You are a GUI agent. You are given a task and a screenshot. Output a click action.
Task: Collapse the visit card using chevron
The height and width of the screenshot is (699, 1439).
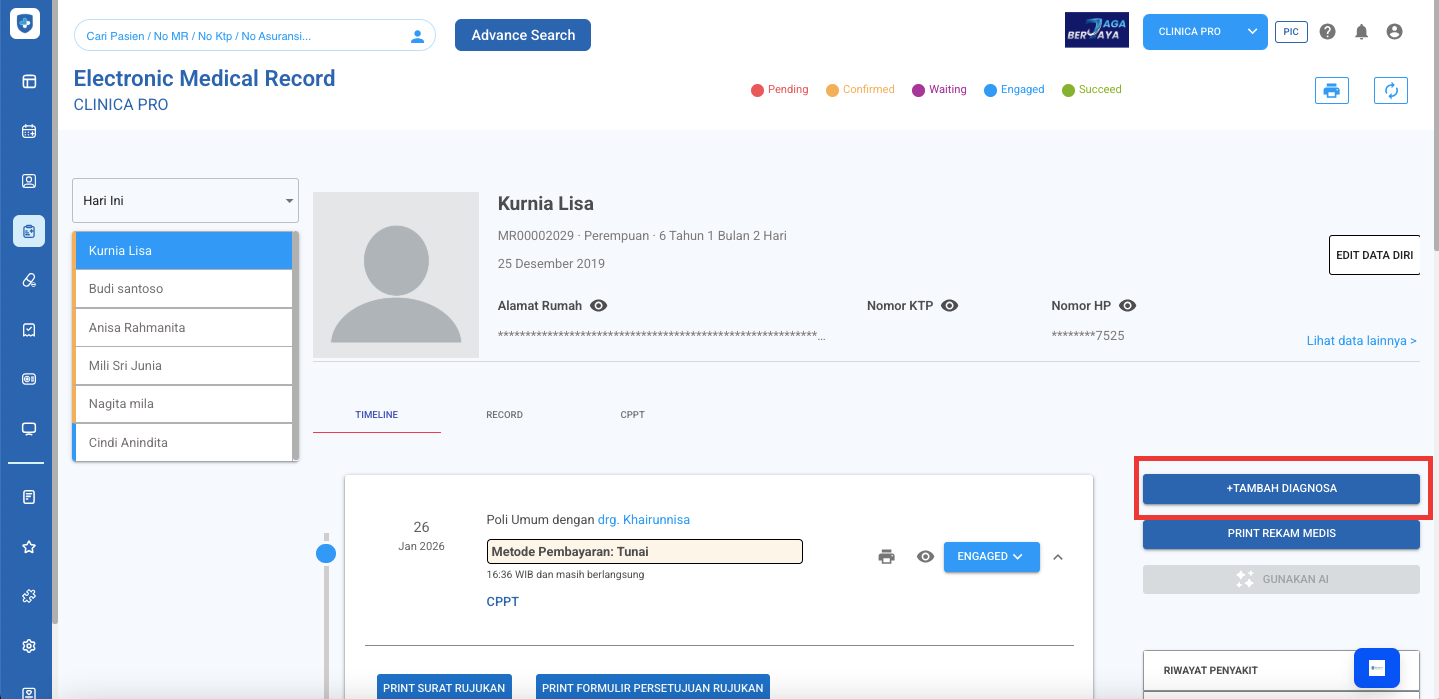tap(1058, 557)
